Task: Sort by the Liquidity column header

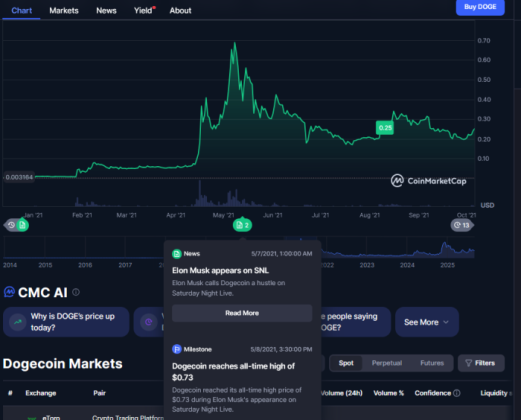Action: click(x=494, y=393)
